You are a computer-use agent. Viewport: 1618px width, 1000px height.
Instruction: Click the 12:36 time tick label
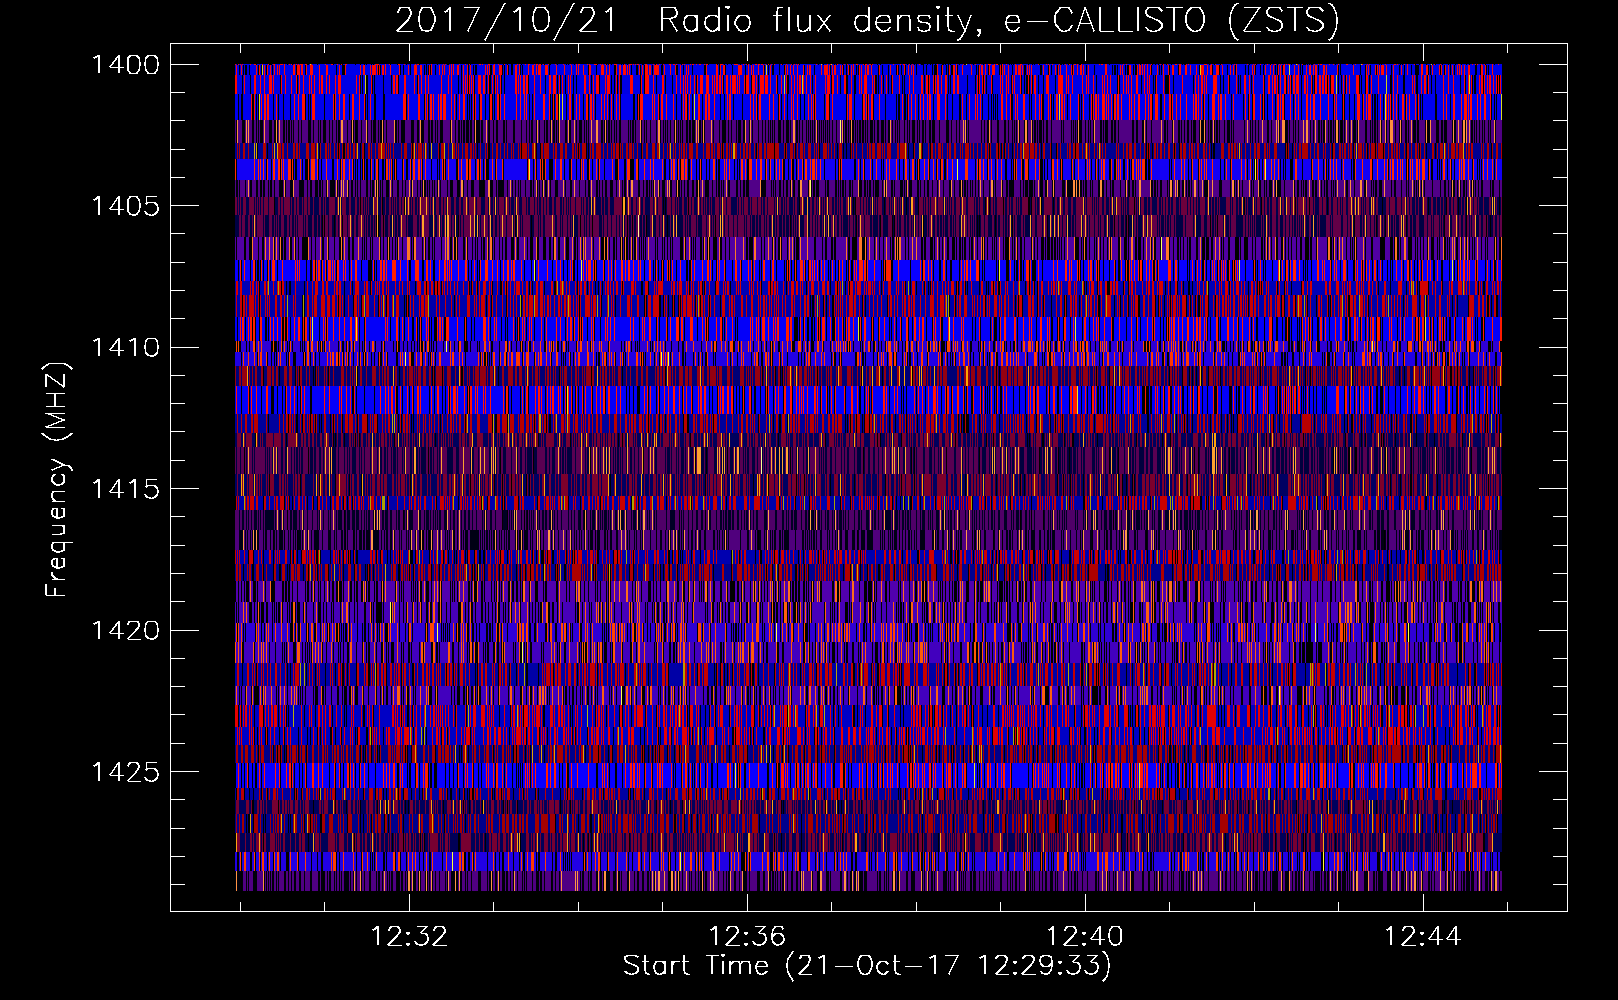(747, 937)
